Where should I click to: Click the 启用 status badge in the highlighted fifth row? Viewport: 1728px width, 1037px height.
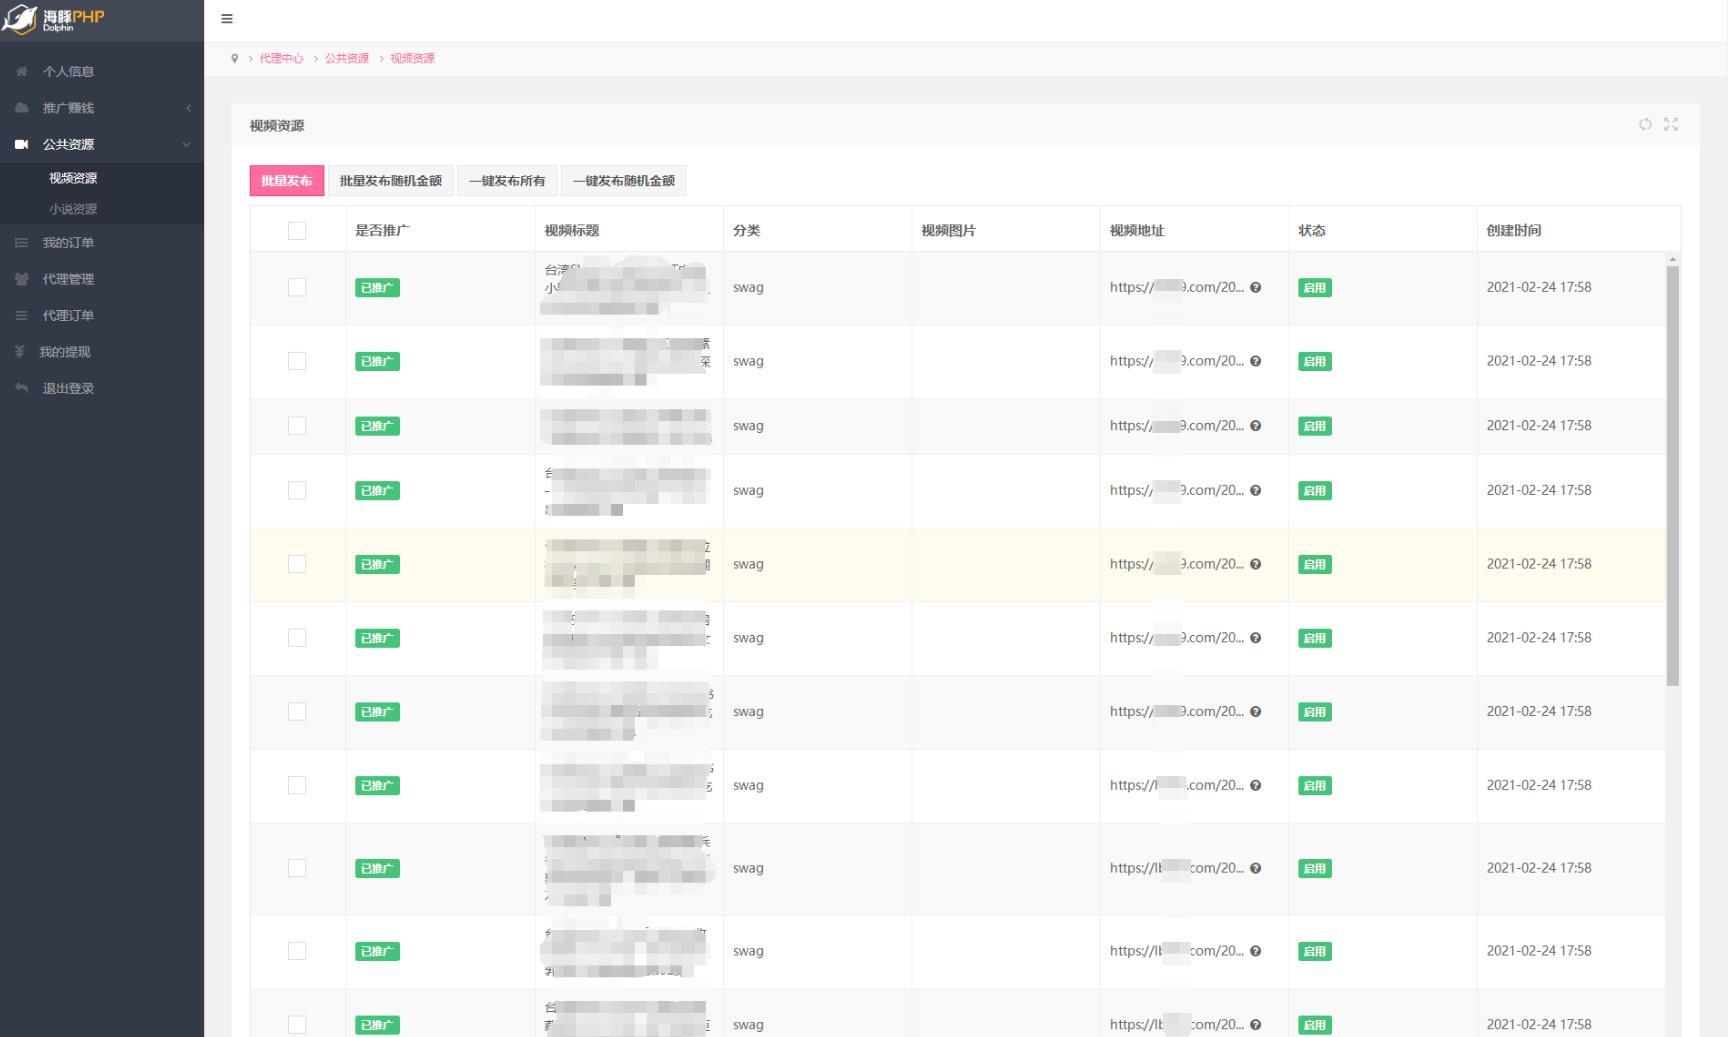pos(1314,565)
